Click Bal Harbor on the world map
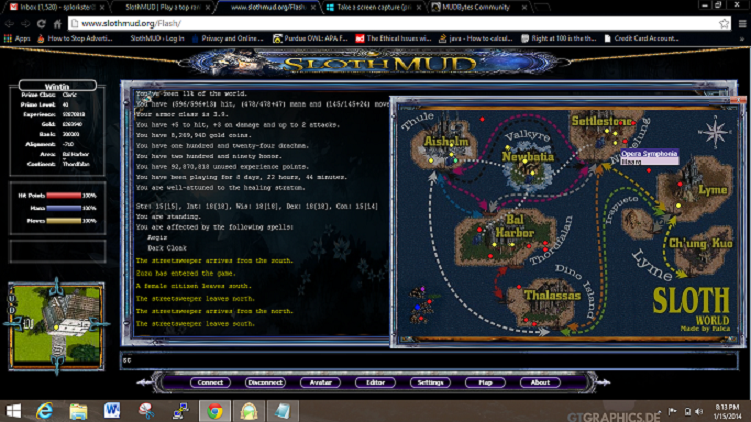This screenshot has width=751, height=422. (x=514, y=226)
